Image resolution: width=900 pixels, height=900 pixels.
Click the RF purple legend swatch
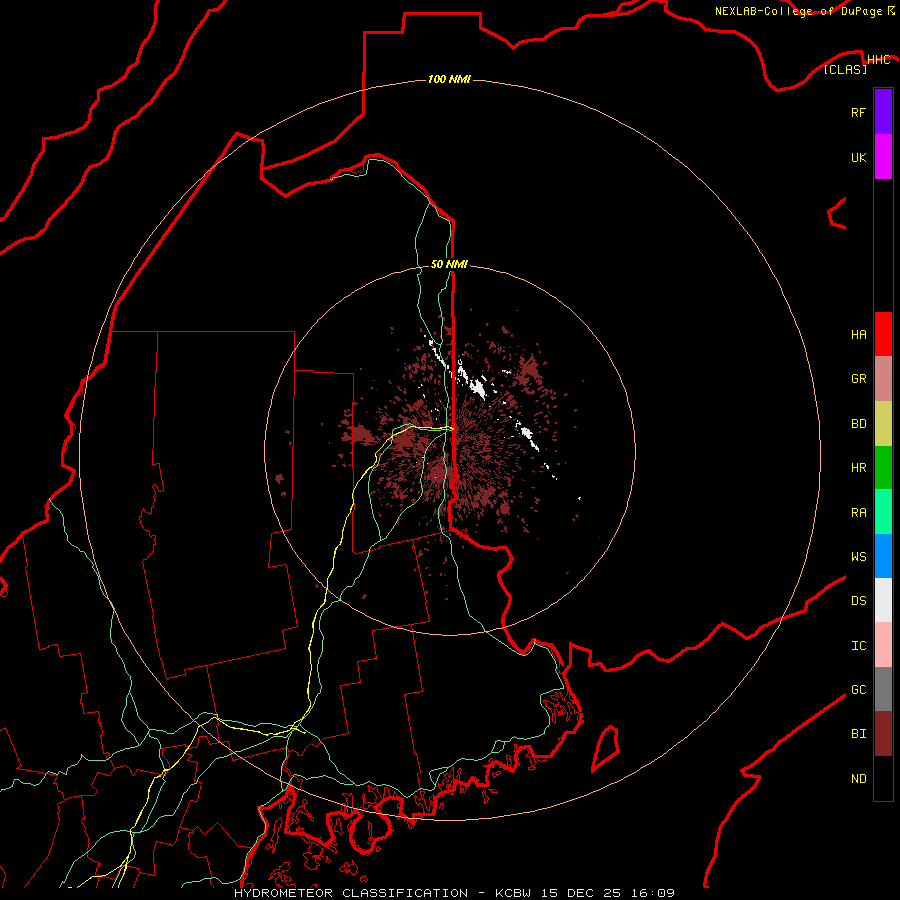point(883,112)
